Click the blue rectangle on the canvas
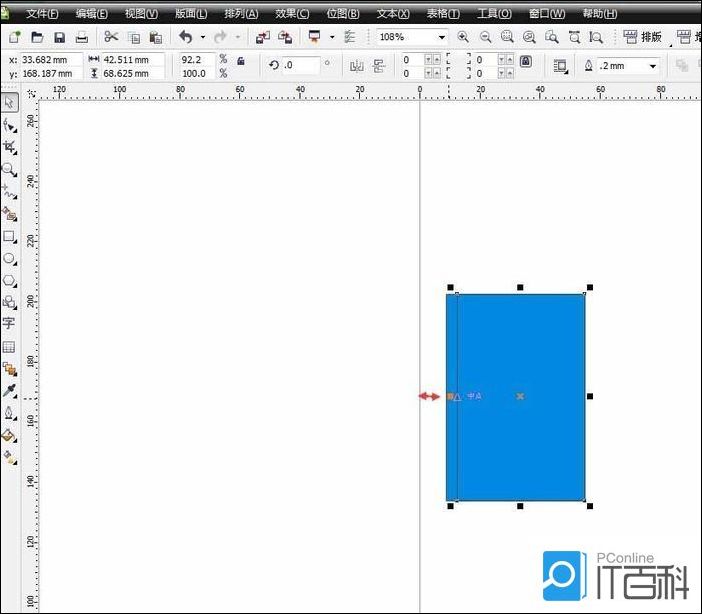The width and height of the screenshot is (702, 614). pos(516,397)
